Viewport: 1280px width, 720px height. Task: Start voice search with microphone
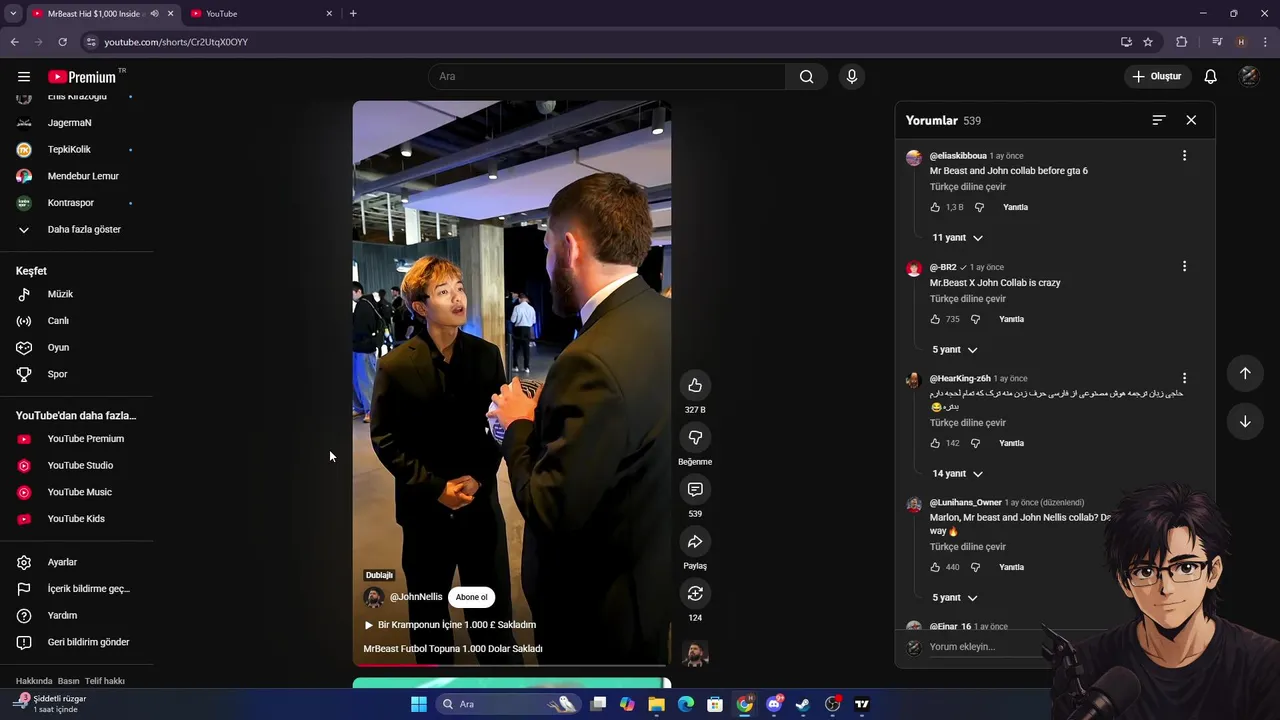click(x=852, y=77)
